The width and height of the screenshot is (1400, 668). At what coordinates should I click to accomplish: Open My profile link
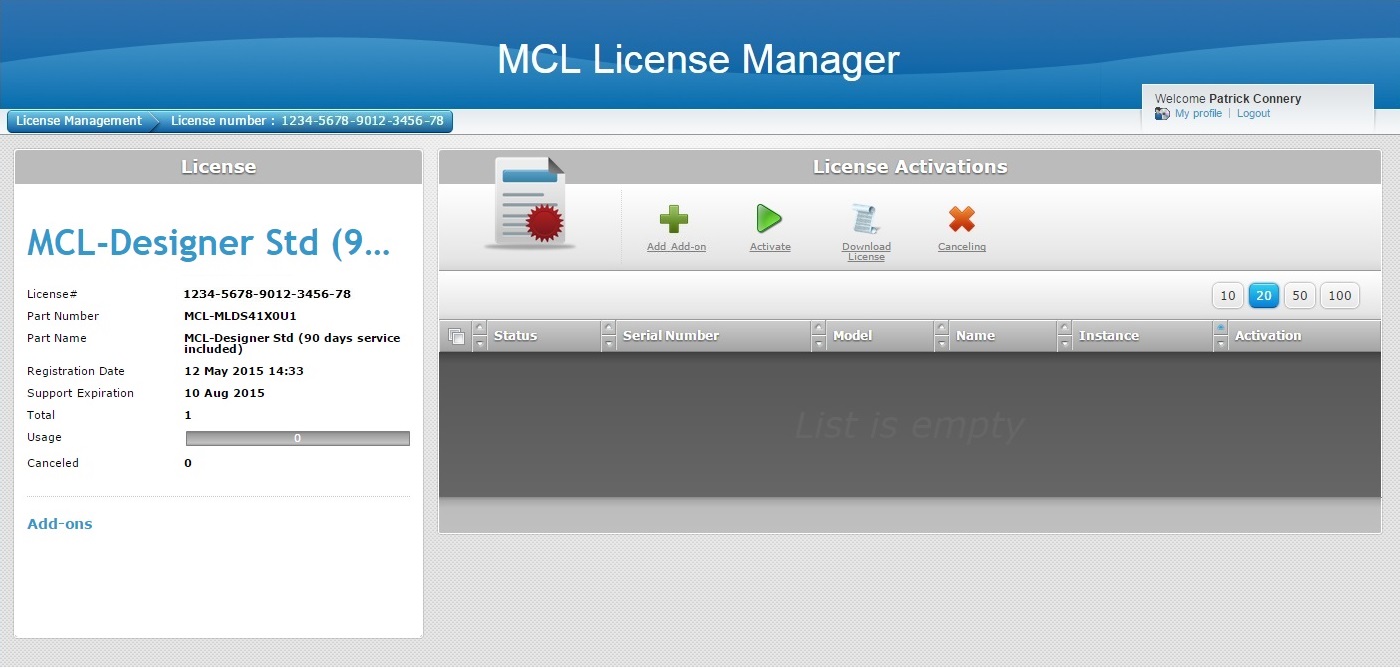(1198, 114)
